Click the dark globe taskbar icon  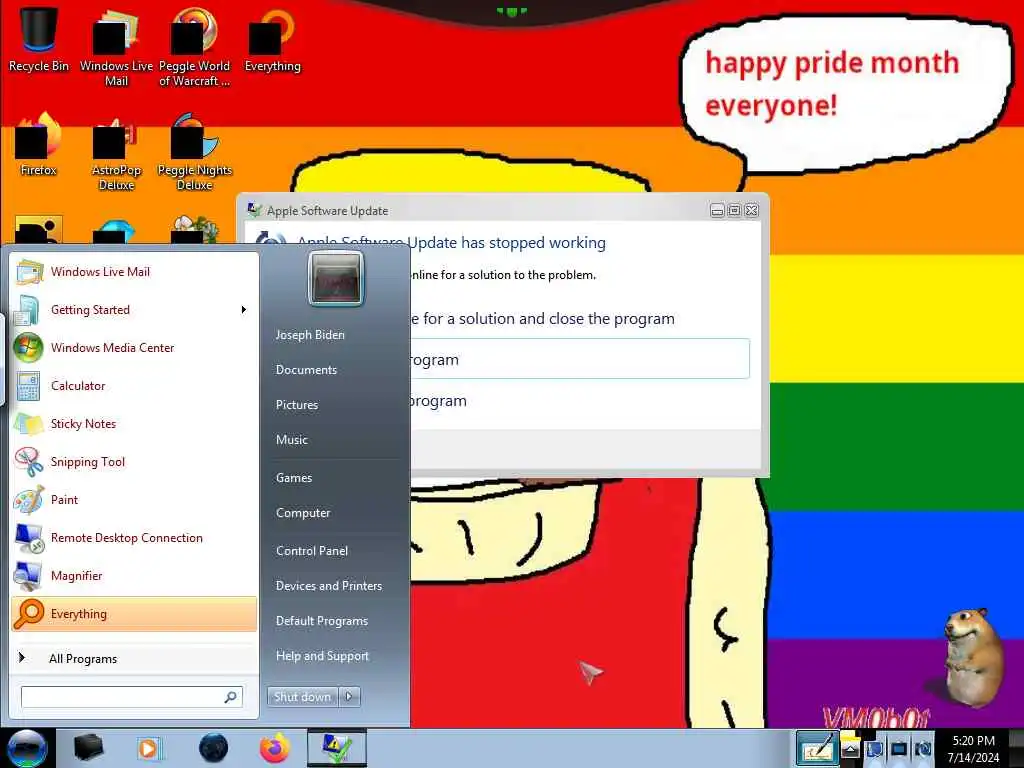click(213, 748)
